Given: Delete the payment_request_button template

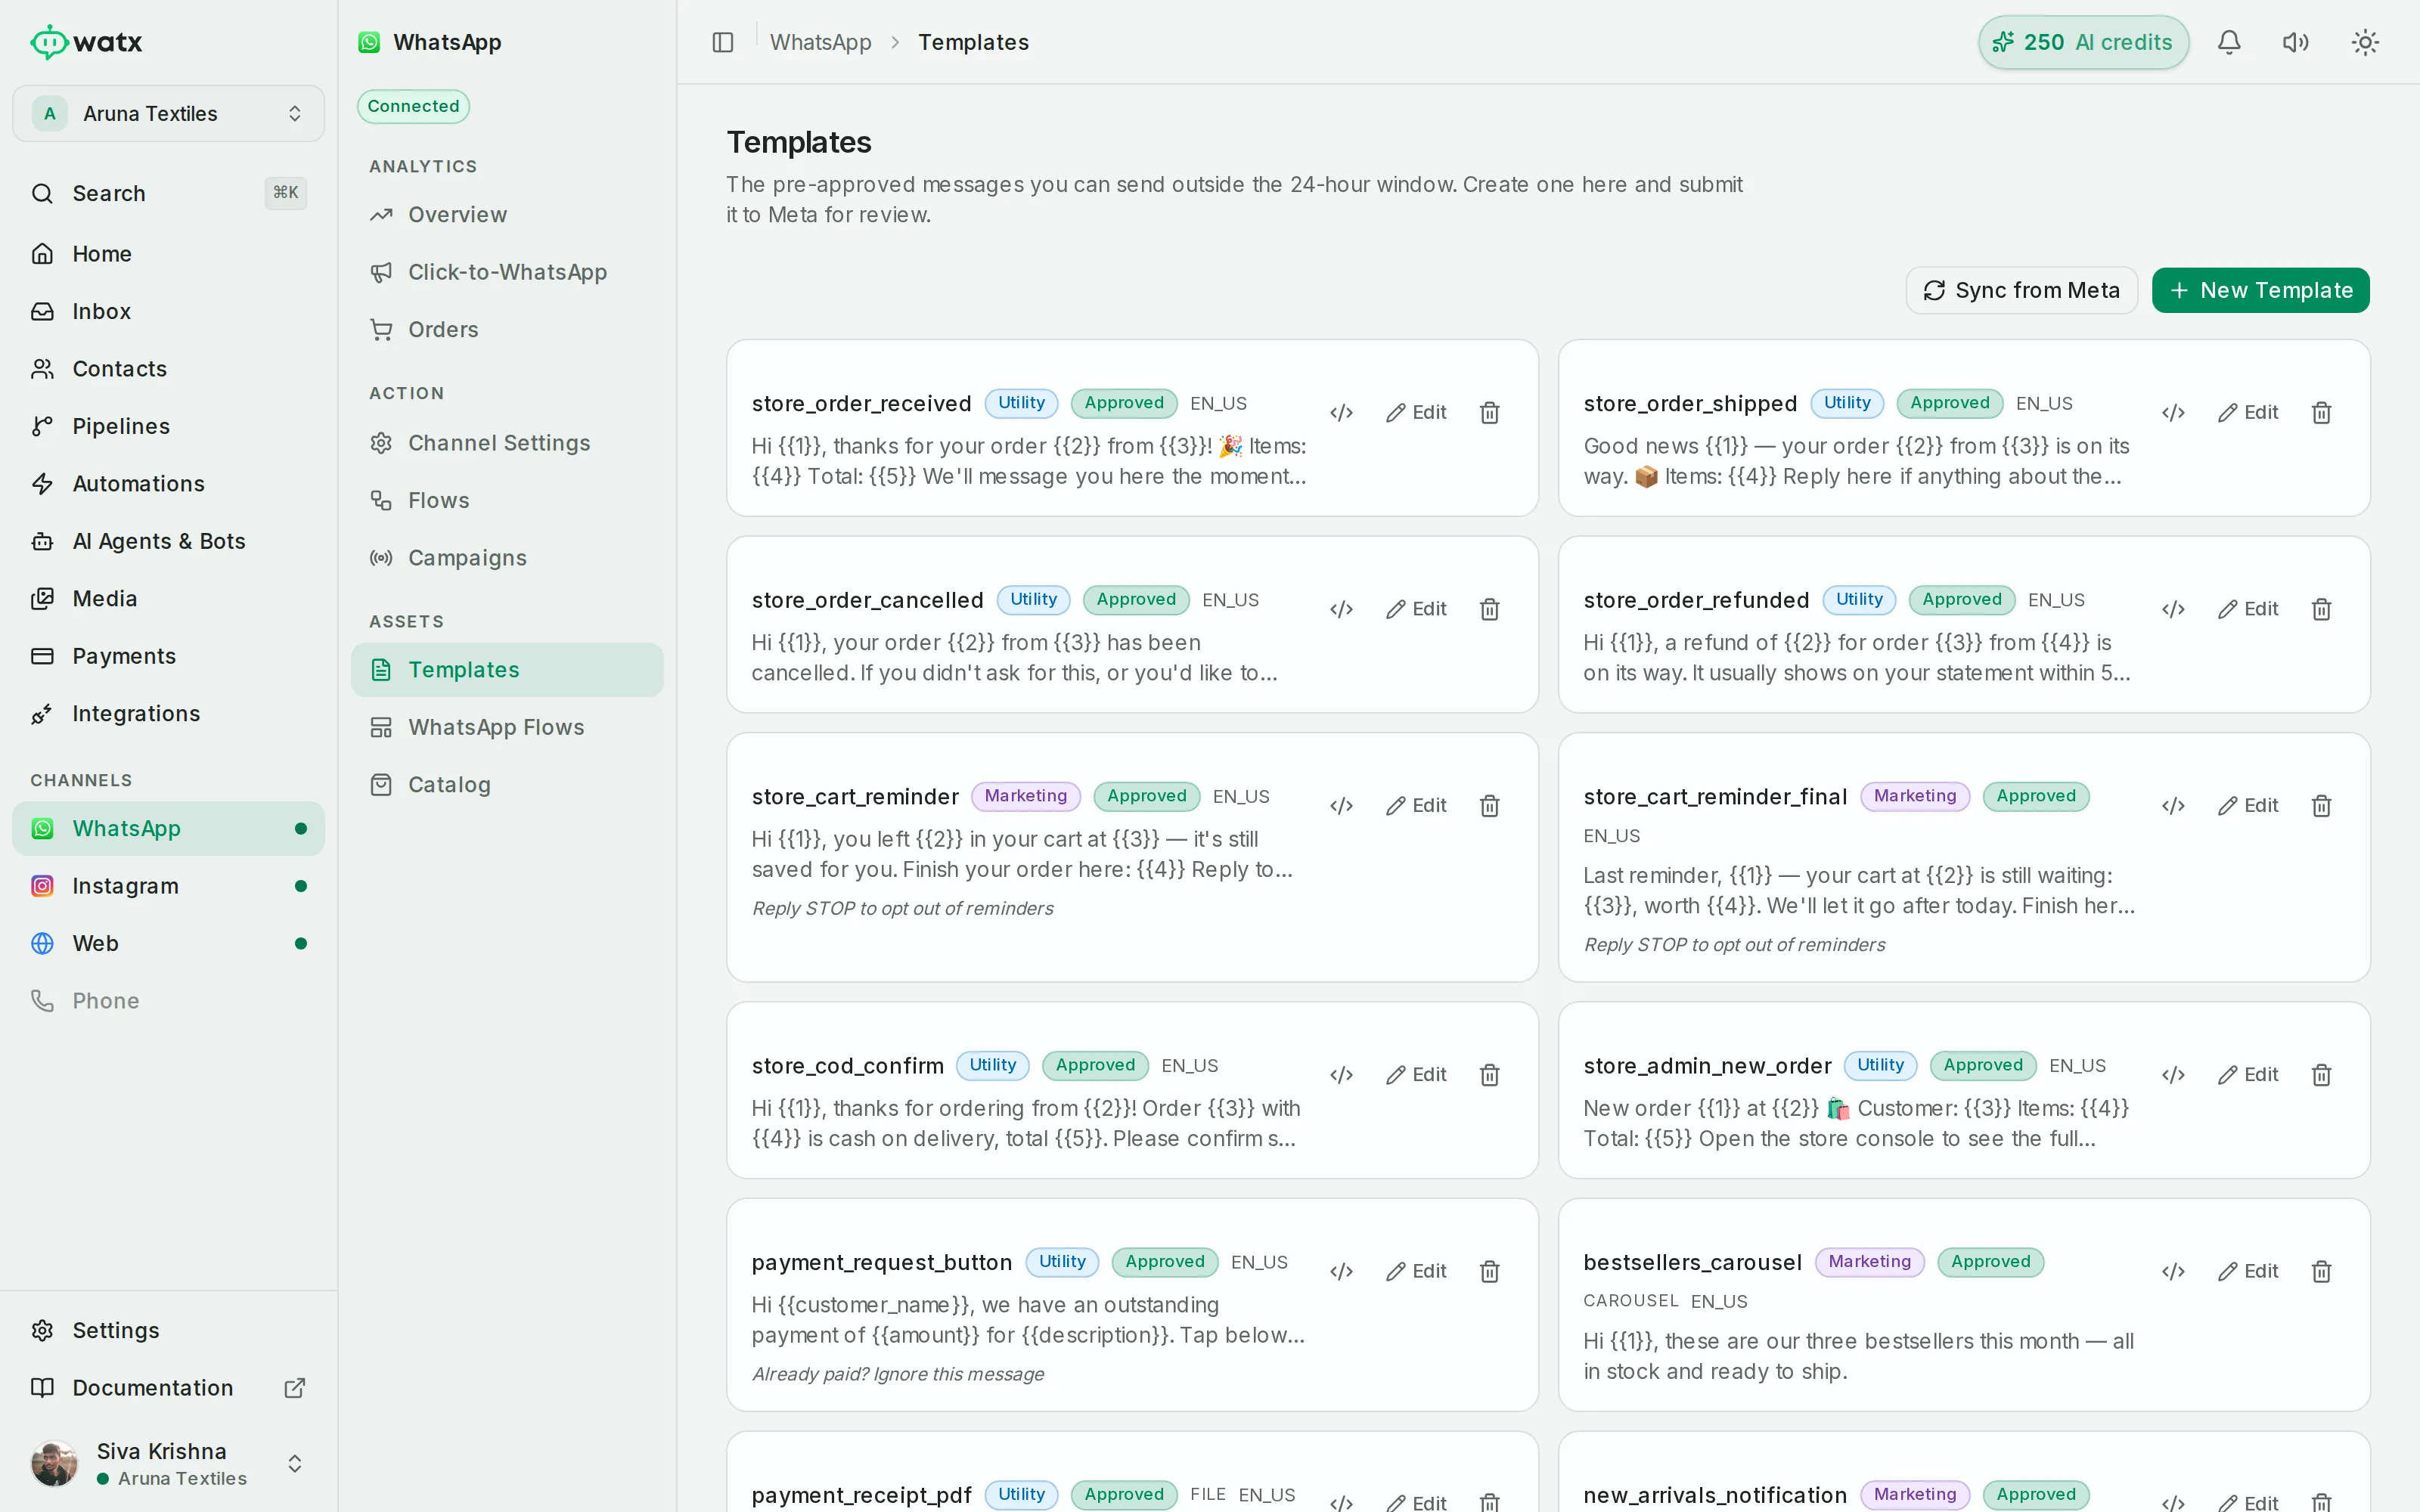Looking at the screenshot, I should click(x=1489, y=1271).
